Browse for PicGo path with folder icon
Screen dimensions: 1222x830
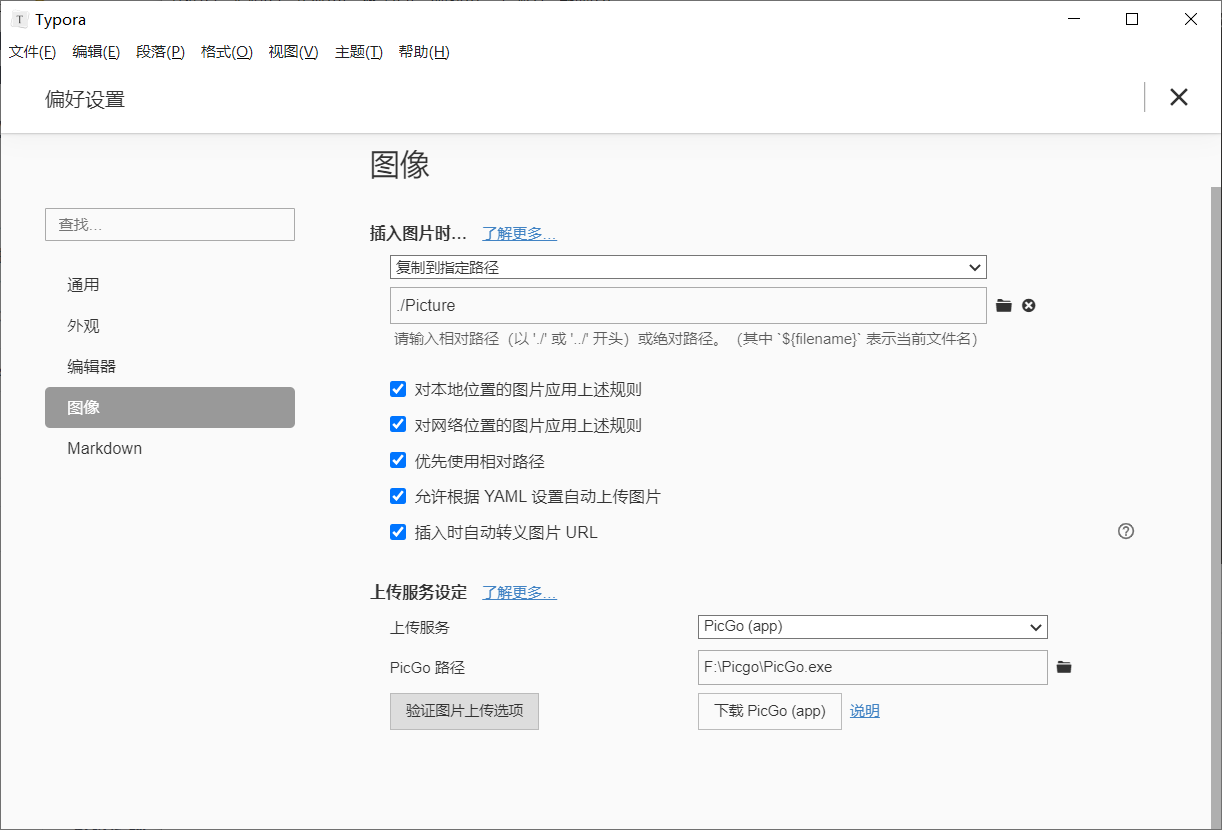pos(1064,667)
